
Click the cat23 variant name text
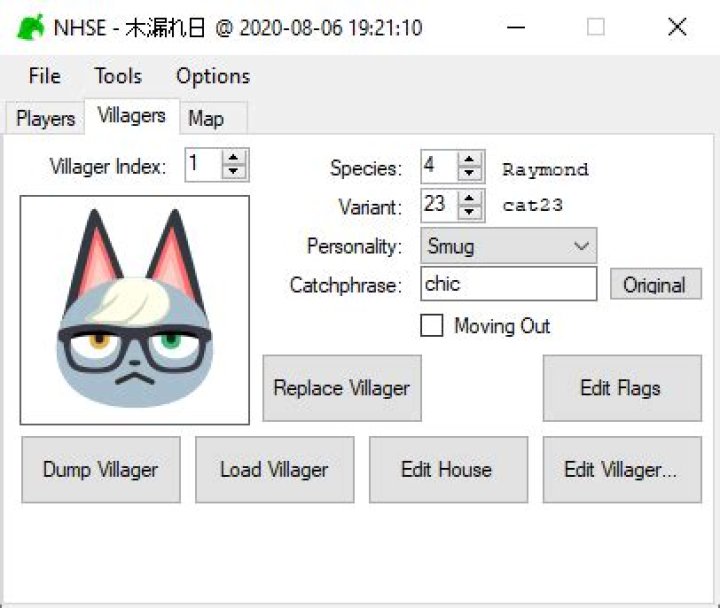[x=533, y=205]
